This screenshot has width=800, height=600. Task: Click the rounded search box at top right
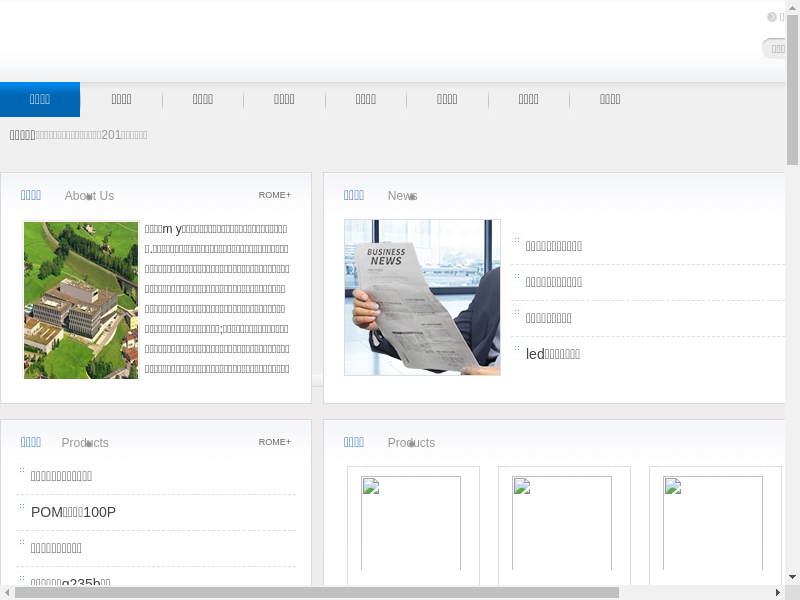776,49
